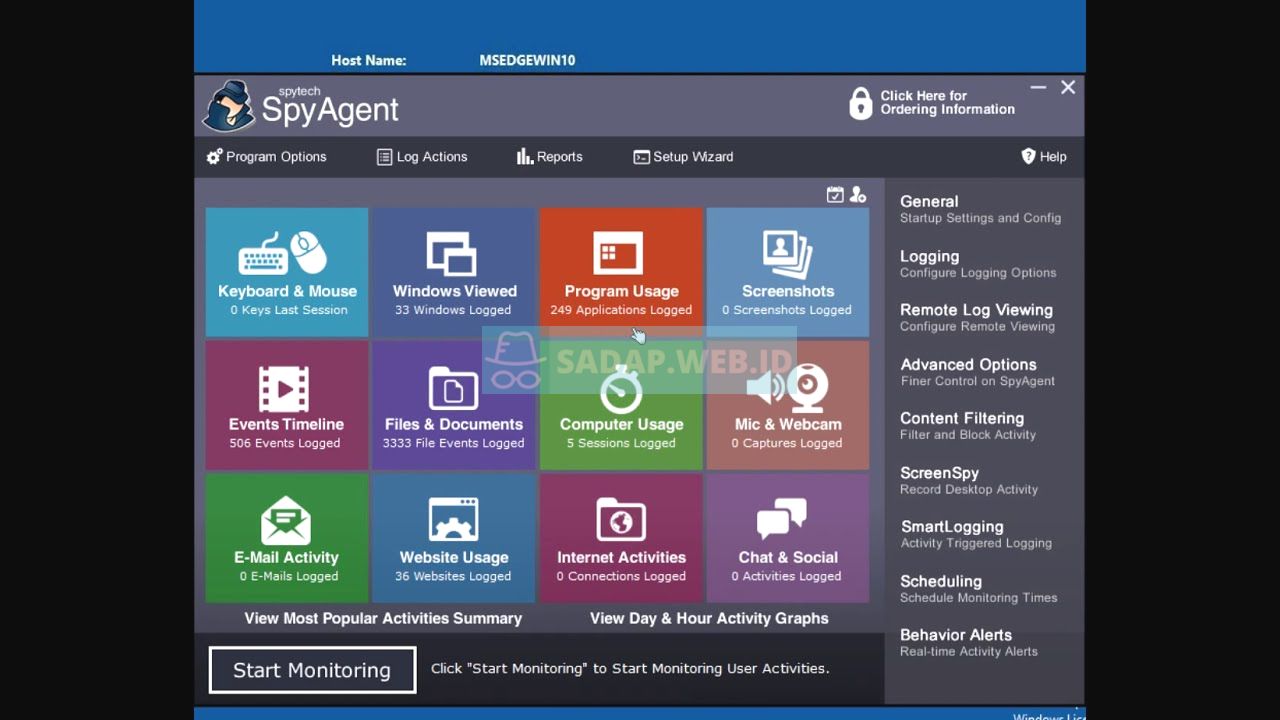Open Log Actions menu
Viewport: 1280px width, 720px height.
pos(422,157)
